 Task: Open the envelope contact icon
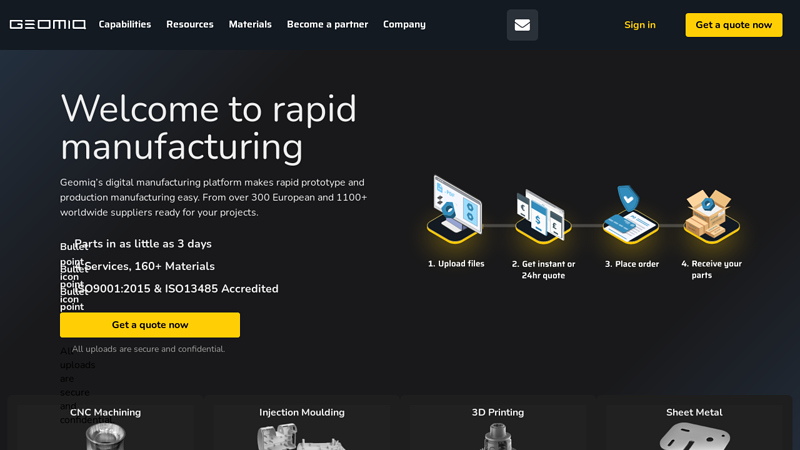click(522, 24)
